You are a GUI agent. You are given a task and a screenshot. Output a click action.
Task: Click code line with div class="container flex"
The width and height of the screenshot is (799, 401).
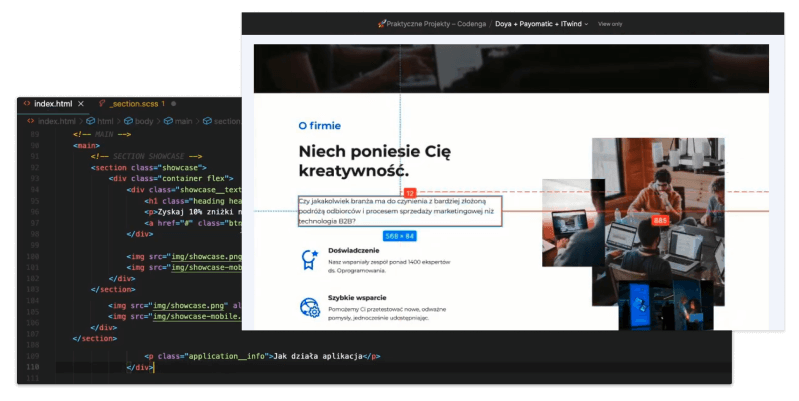[x=171, y=178]
